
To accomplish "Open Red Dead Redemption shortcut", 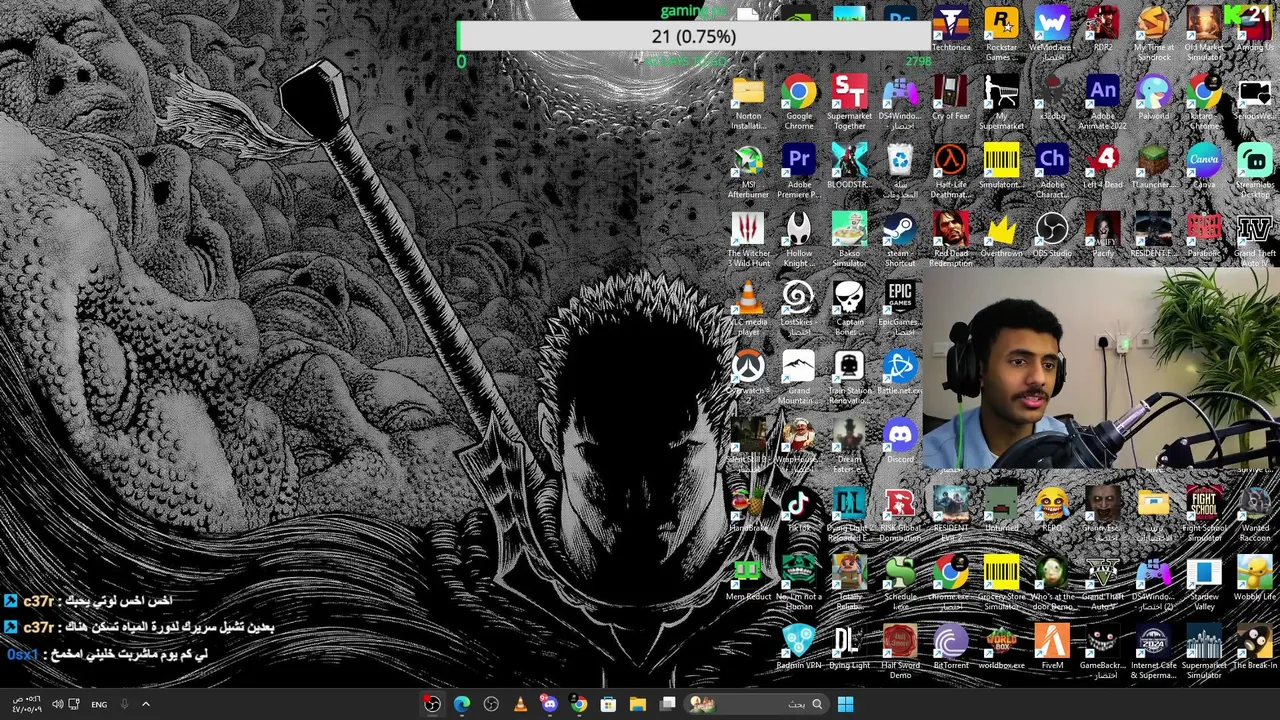I will tap(950, 240).
